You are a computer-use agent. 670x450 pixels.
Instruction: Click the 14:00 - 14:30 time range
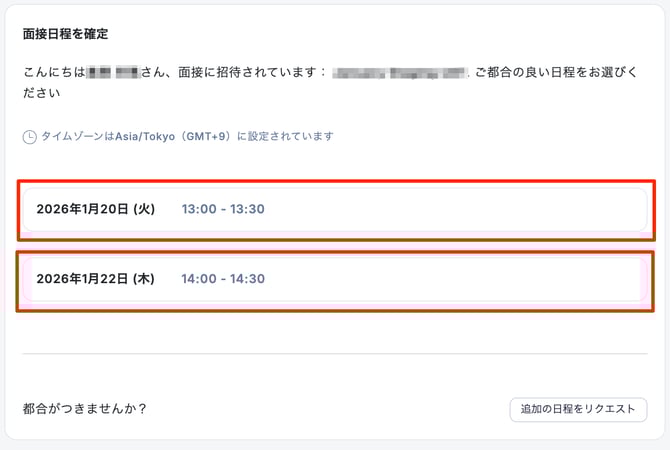223,279
